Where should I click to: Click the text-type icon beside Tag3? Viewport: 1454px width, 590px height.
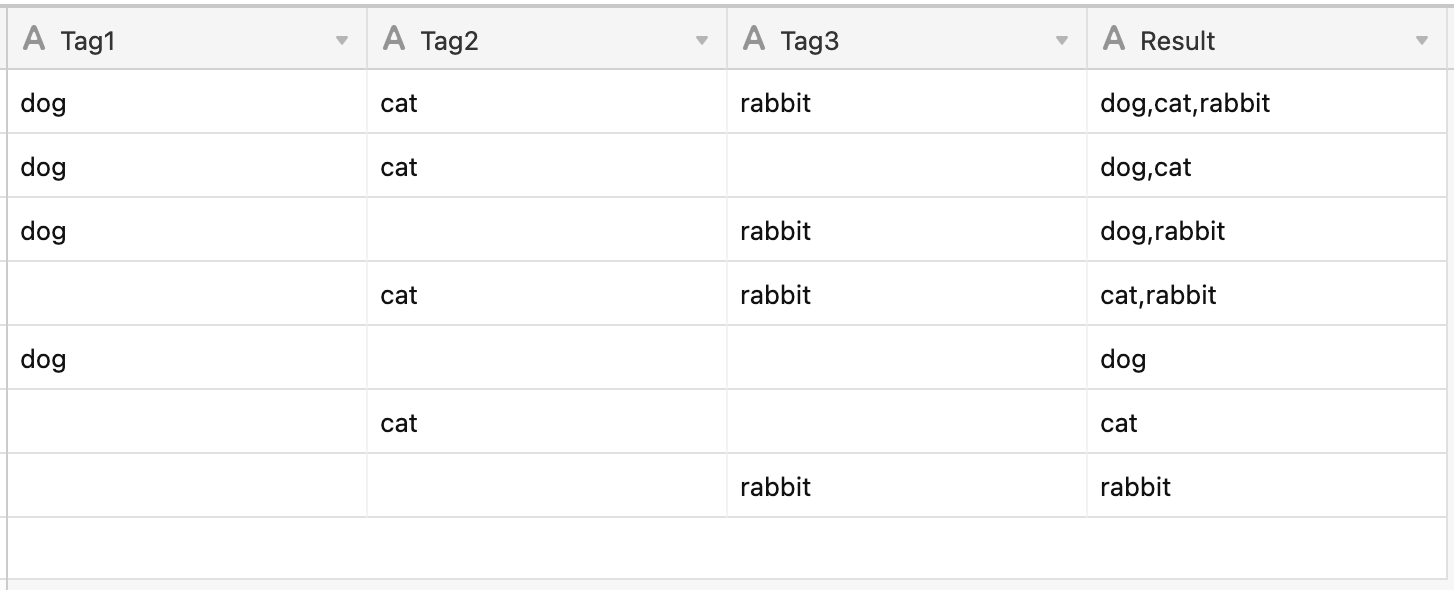754,40
